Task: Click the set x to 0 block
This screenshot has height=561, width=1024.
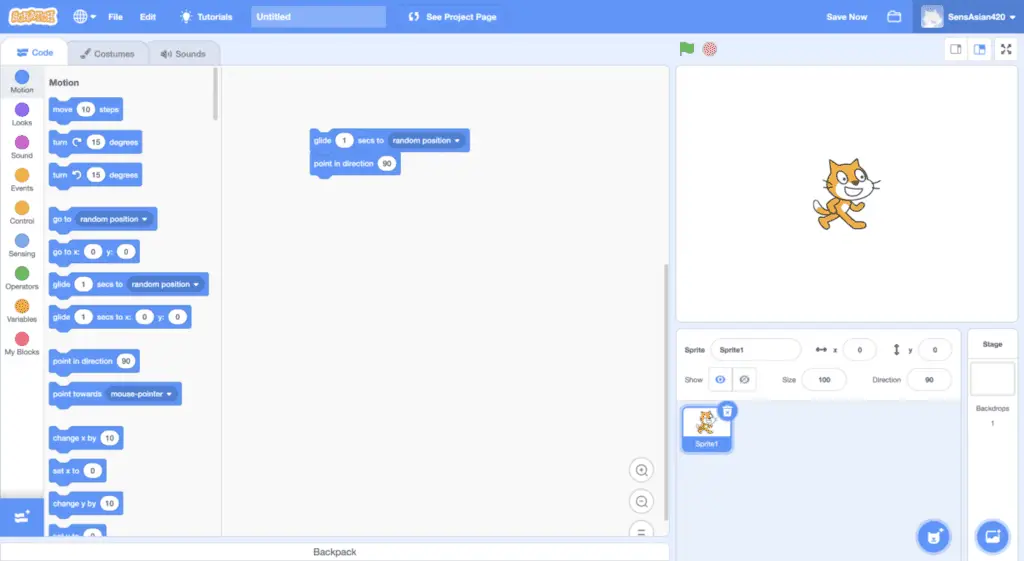Action: click(x=78, y=471)
